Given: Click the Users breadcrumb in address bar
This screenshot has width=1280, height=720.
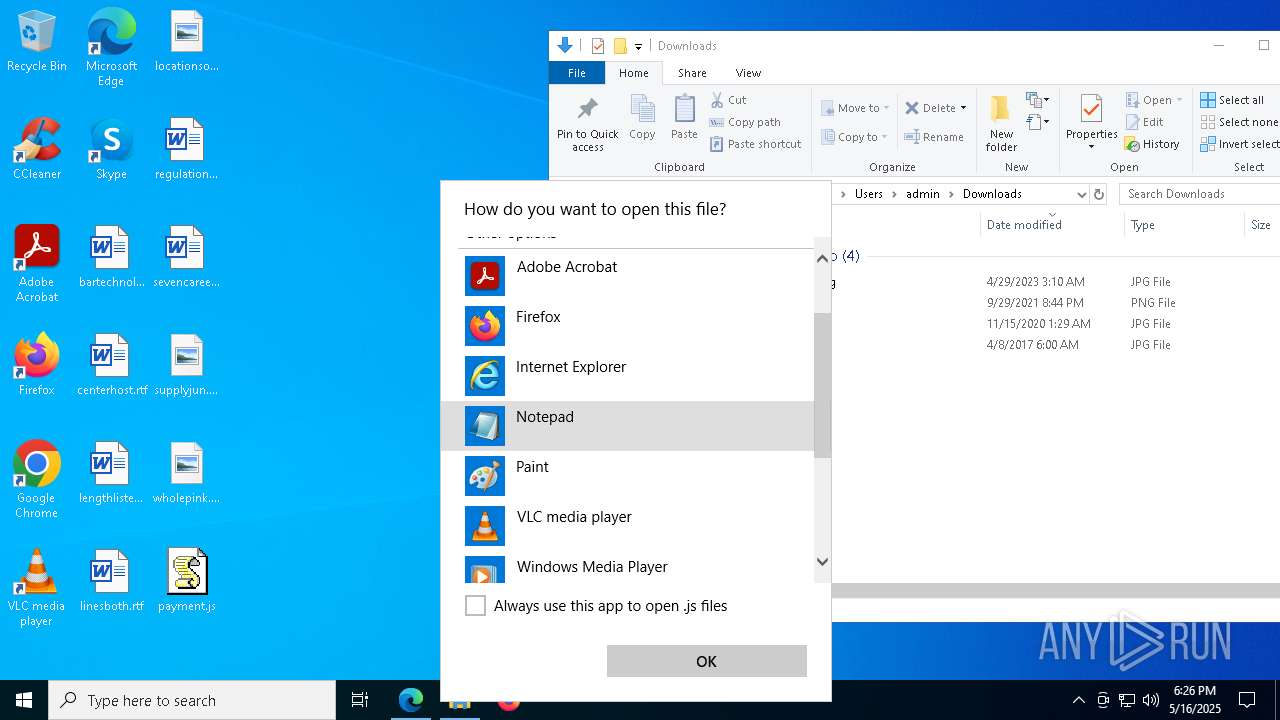Looking at the screenshot, I should tap(868, 194).
